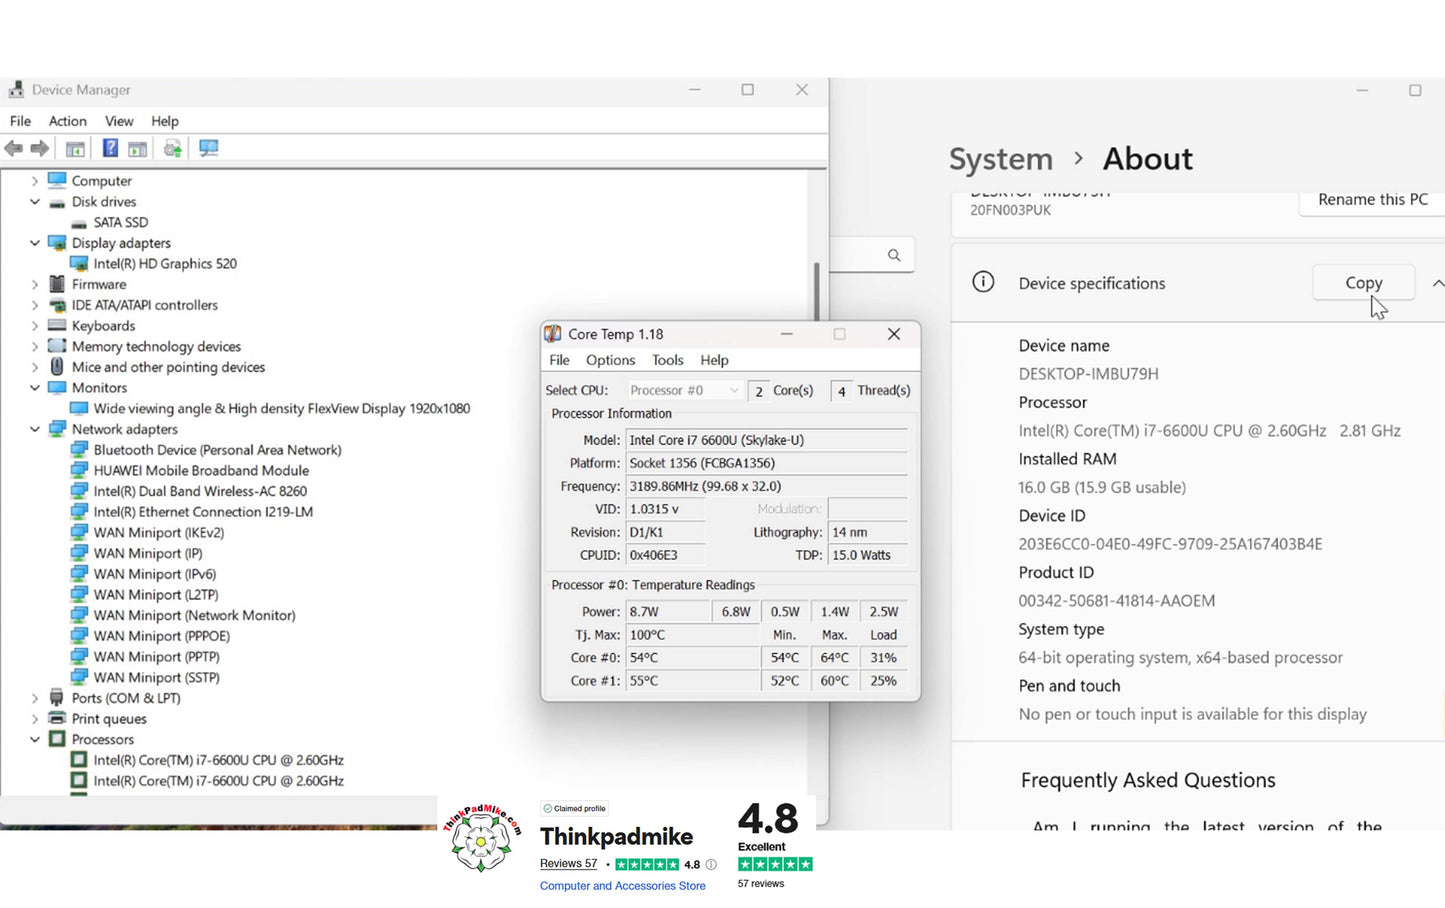Collapse the Disk drives node
This screenshot has height=908, width=1445.
point(35,202)
